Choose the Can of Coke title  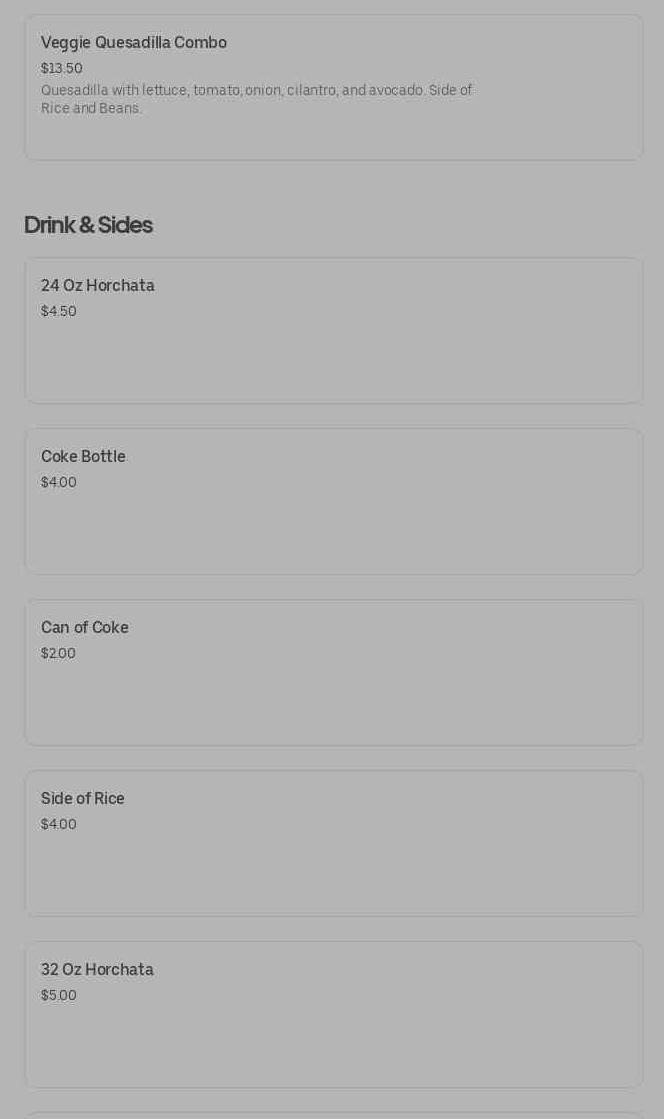pyautogui.click(x=85, y=628)
